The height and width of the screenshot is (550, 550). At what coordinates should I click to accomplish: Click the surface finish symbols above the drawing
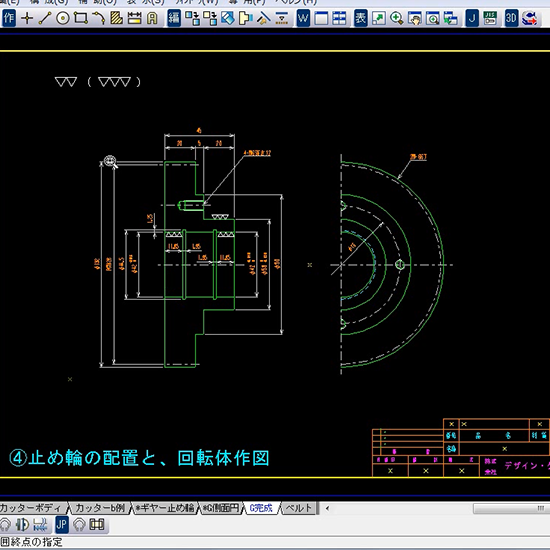[98, 82]
